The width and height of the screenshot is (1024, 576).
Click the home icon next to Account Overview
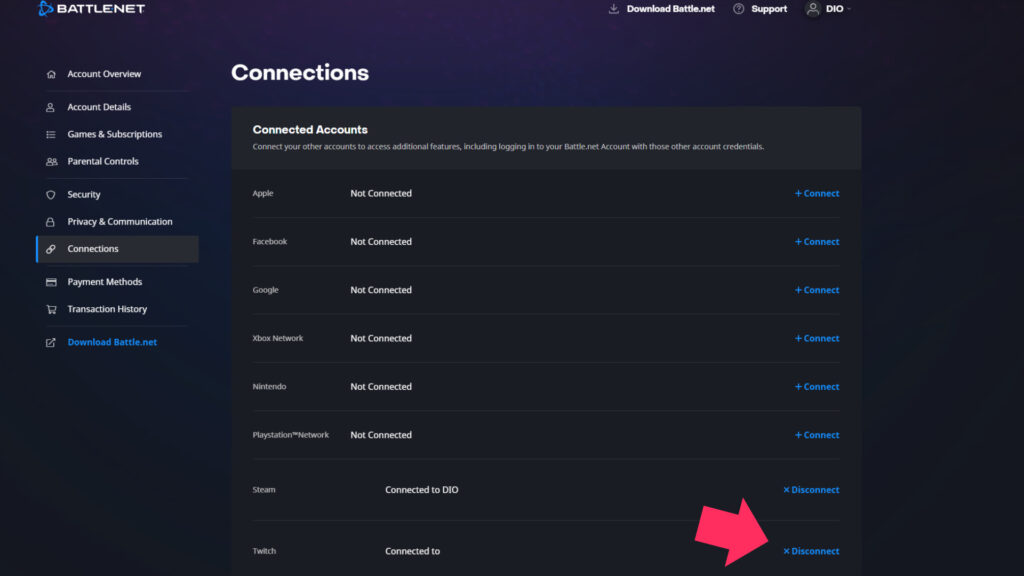50,74
